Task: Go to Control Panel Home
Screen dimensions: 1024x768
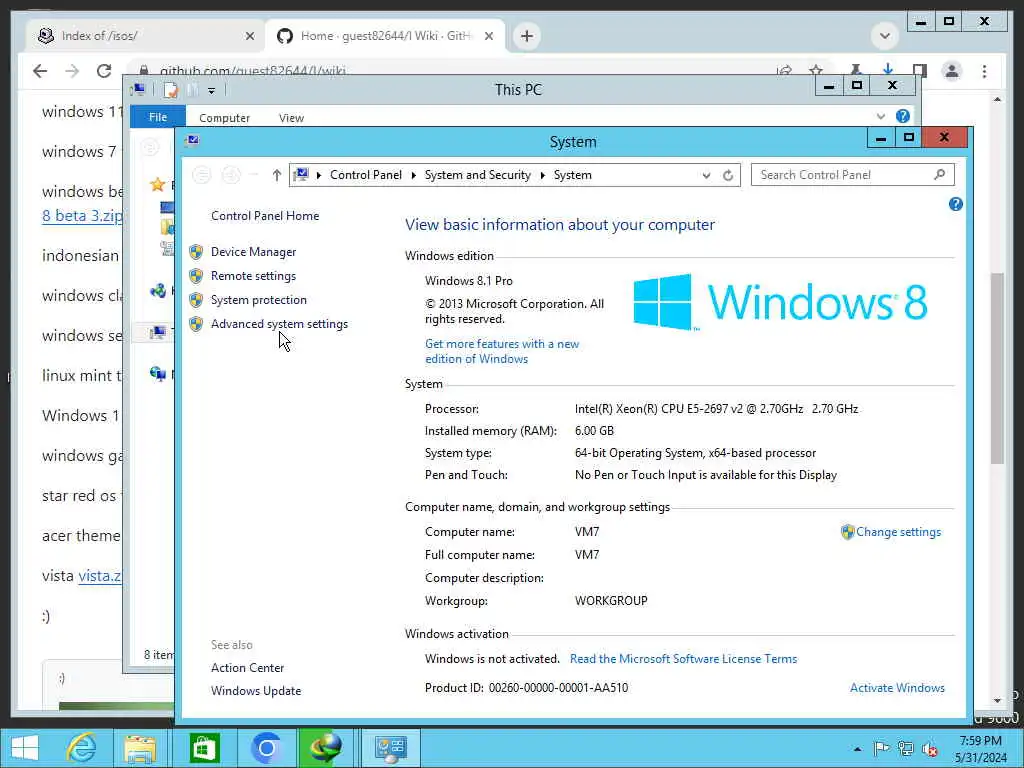Action: (x=265, y=216)
